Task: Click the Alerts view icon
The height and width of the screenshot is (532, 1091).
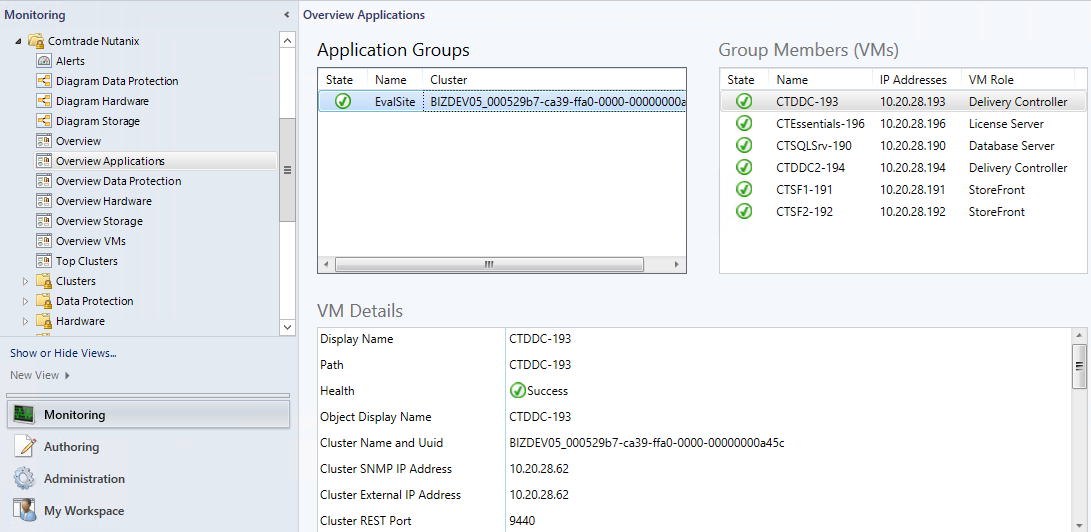Action: [x=44, y=61]
